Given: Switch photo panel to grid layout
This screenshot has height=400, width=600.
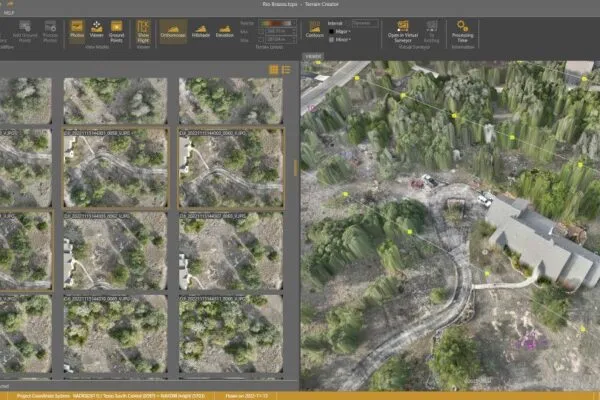Looking at the screenshot, I should pyautogui.click(x=273, y=70).
